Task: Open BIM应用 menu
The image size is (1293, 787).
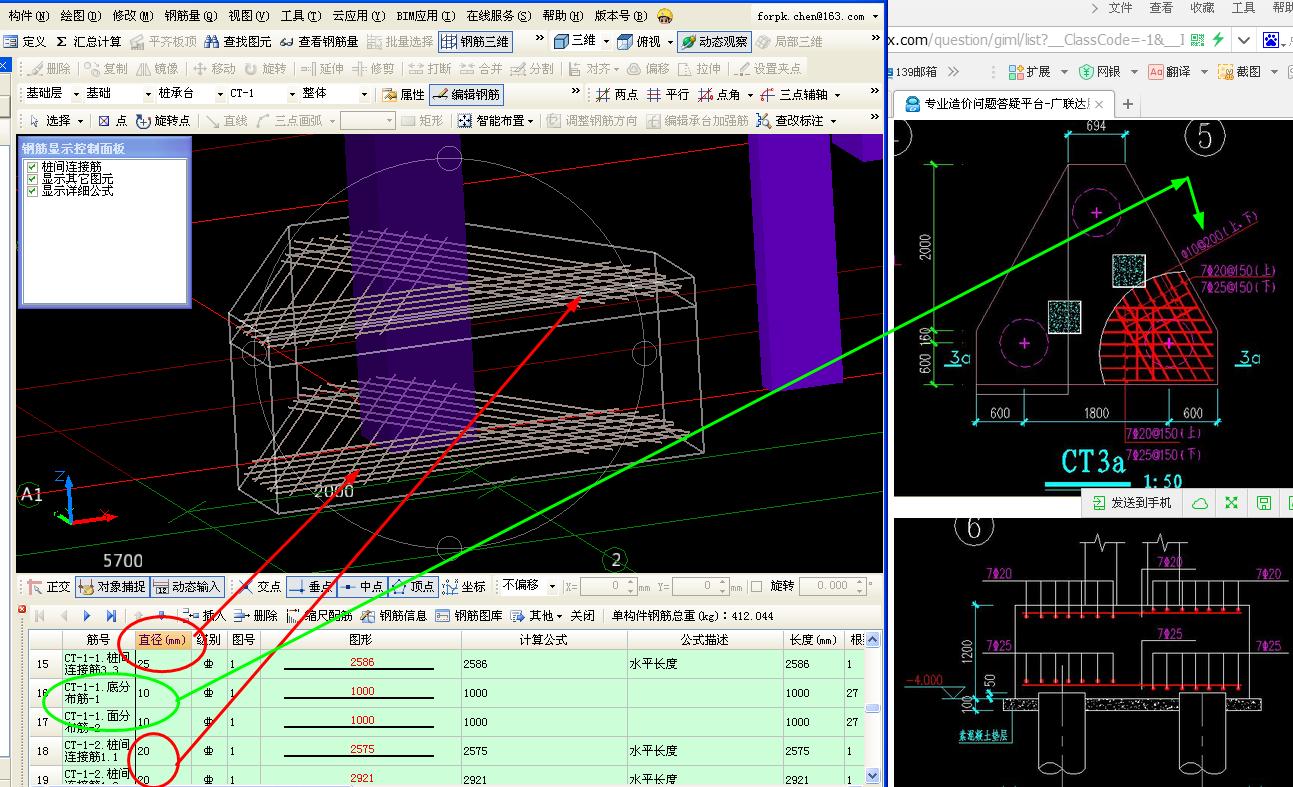Action: click(425, 16)
